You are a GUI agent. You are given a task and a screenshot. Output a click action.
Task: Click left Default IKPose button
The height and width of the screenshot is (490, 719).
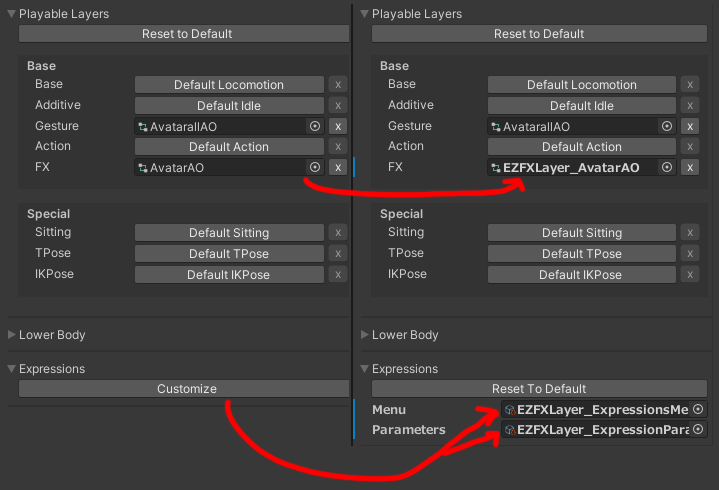[x=229, y=275]
